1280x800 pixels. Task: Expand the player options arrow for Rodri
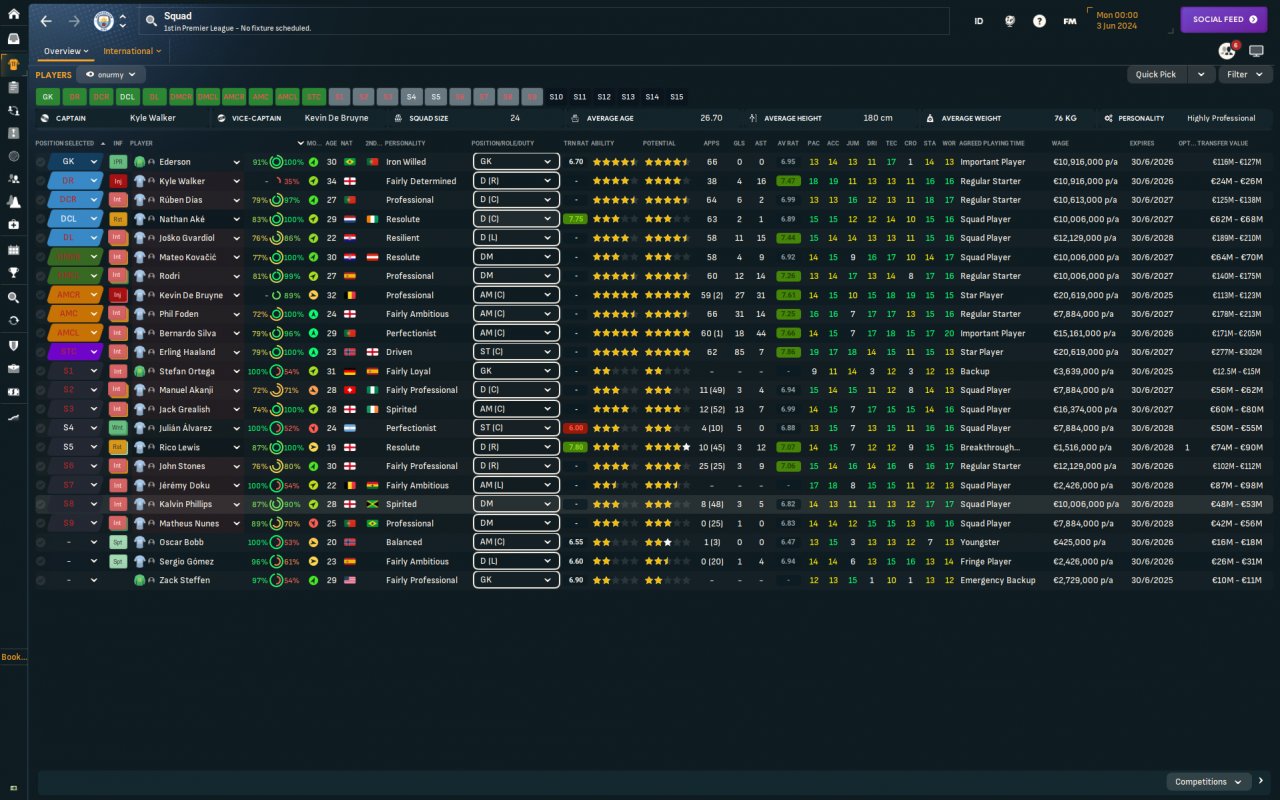pyautogui.click(x=237, y=276)
